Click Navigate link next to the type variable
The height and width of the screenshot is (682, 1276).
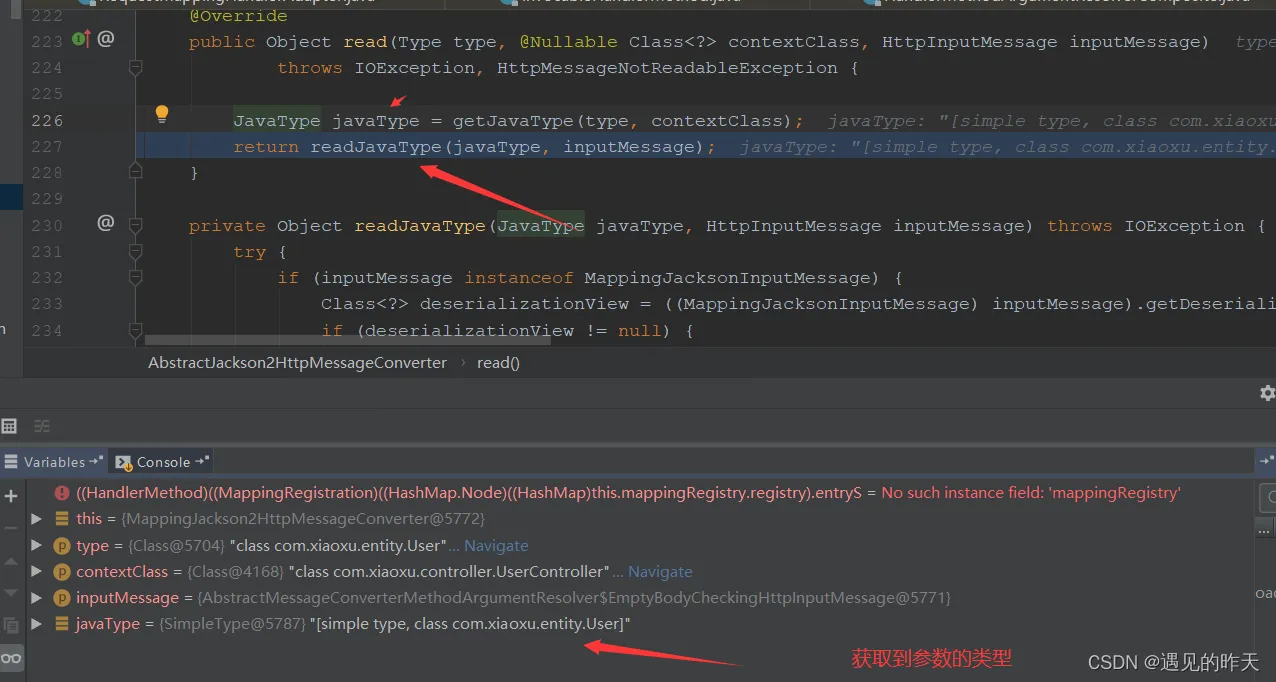[496, 546]
